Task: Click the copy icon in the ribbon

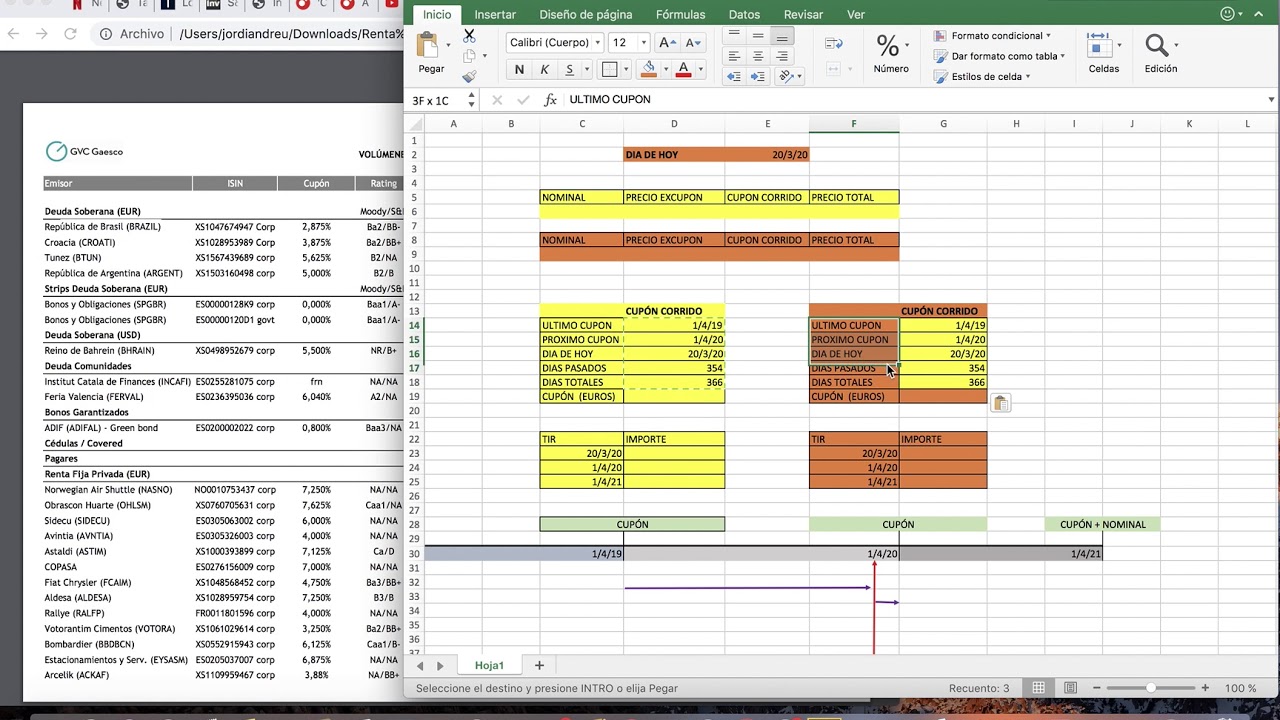Action: click(x=469, y=56)
